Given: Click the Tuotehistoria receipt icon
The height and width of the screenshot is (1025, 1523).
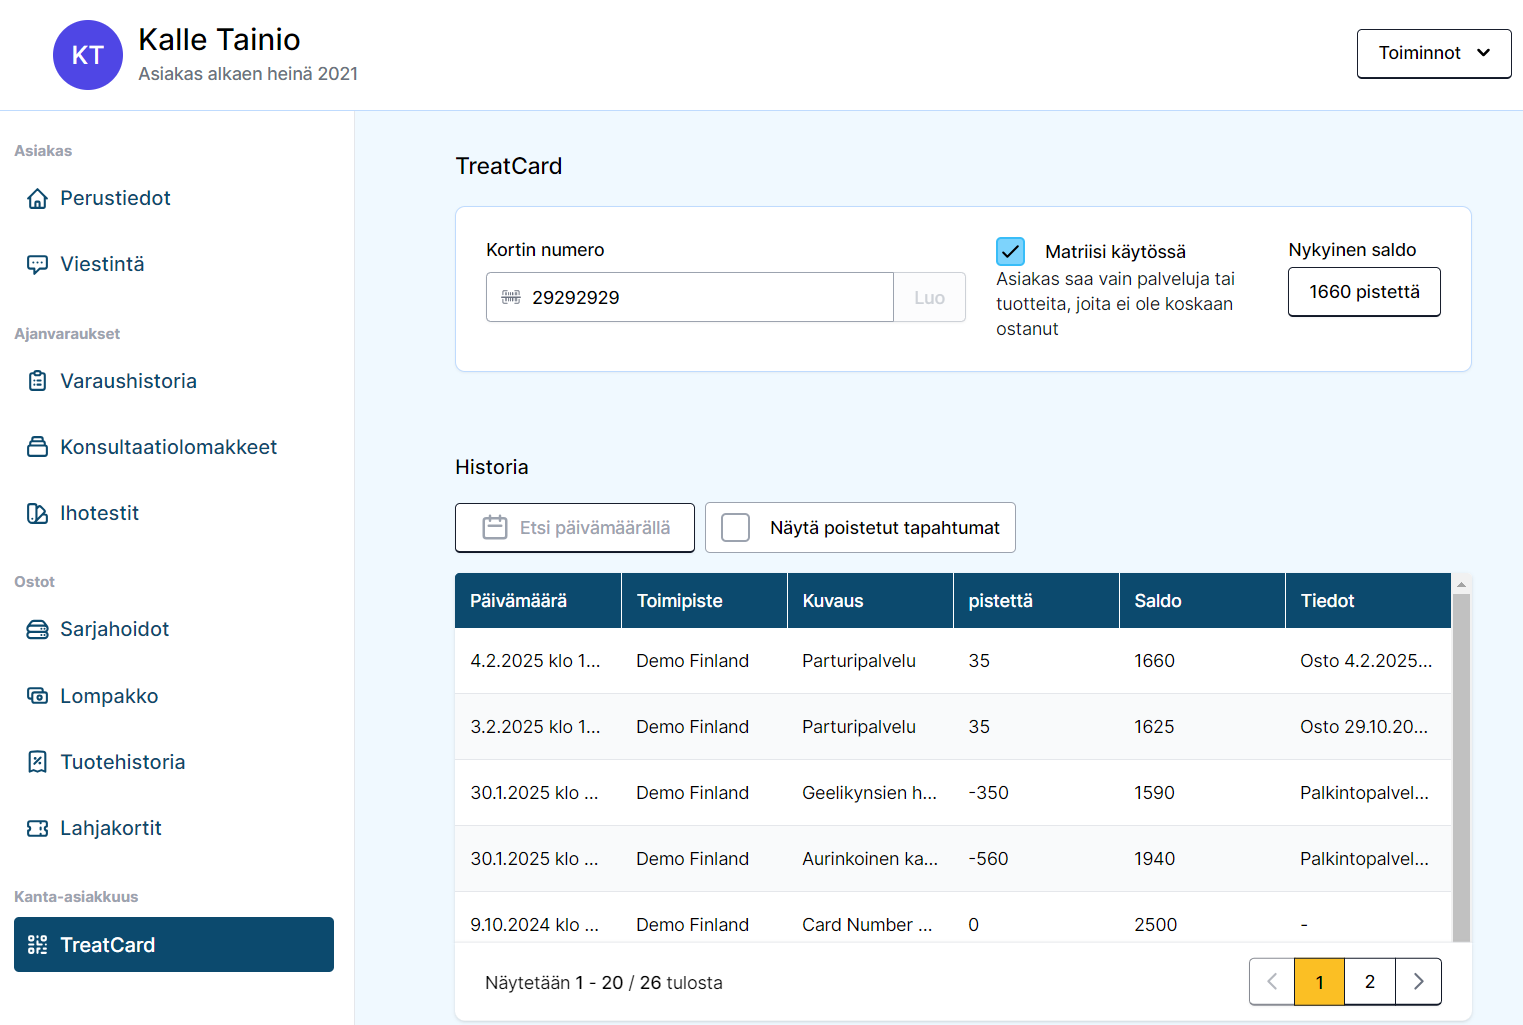Looking at the screenshot, I should (x=37, y=762).
